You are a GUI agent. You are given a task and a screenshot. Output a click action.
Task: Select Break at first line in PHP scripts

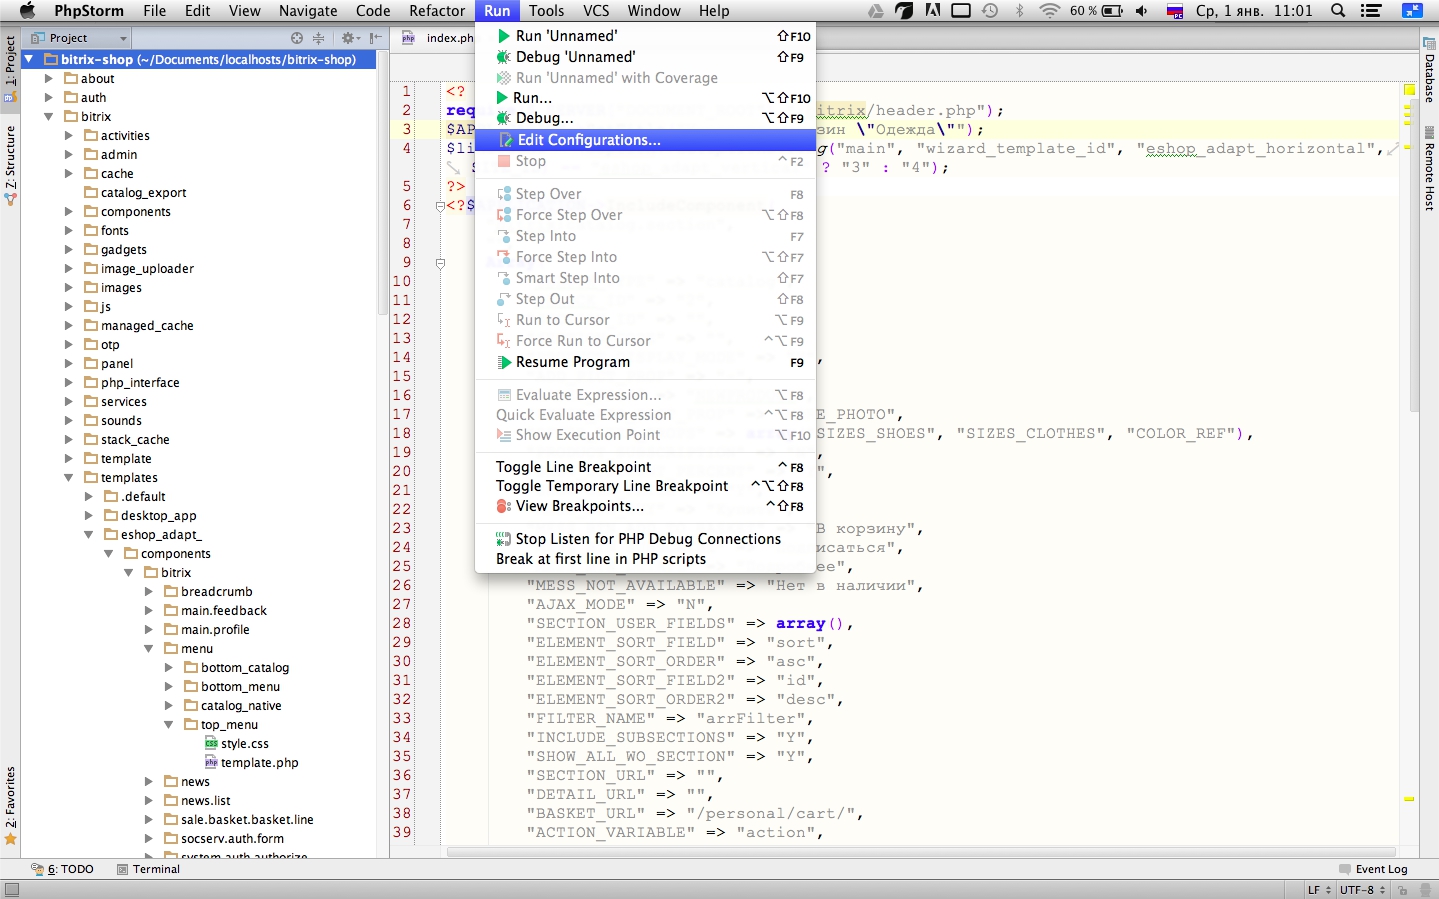[x=645, y=559]
